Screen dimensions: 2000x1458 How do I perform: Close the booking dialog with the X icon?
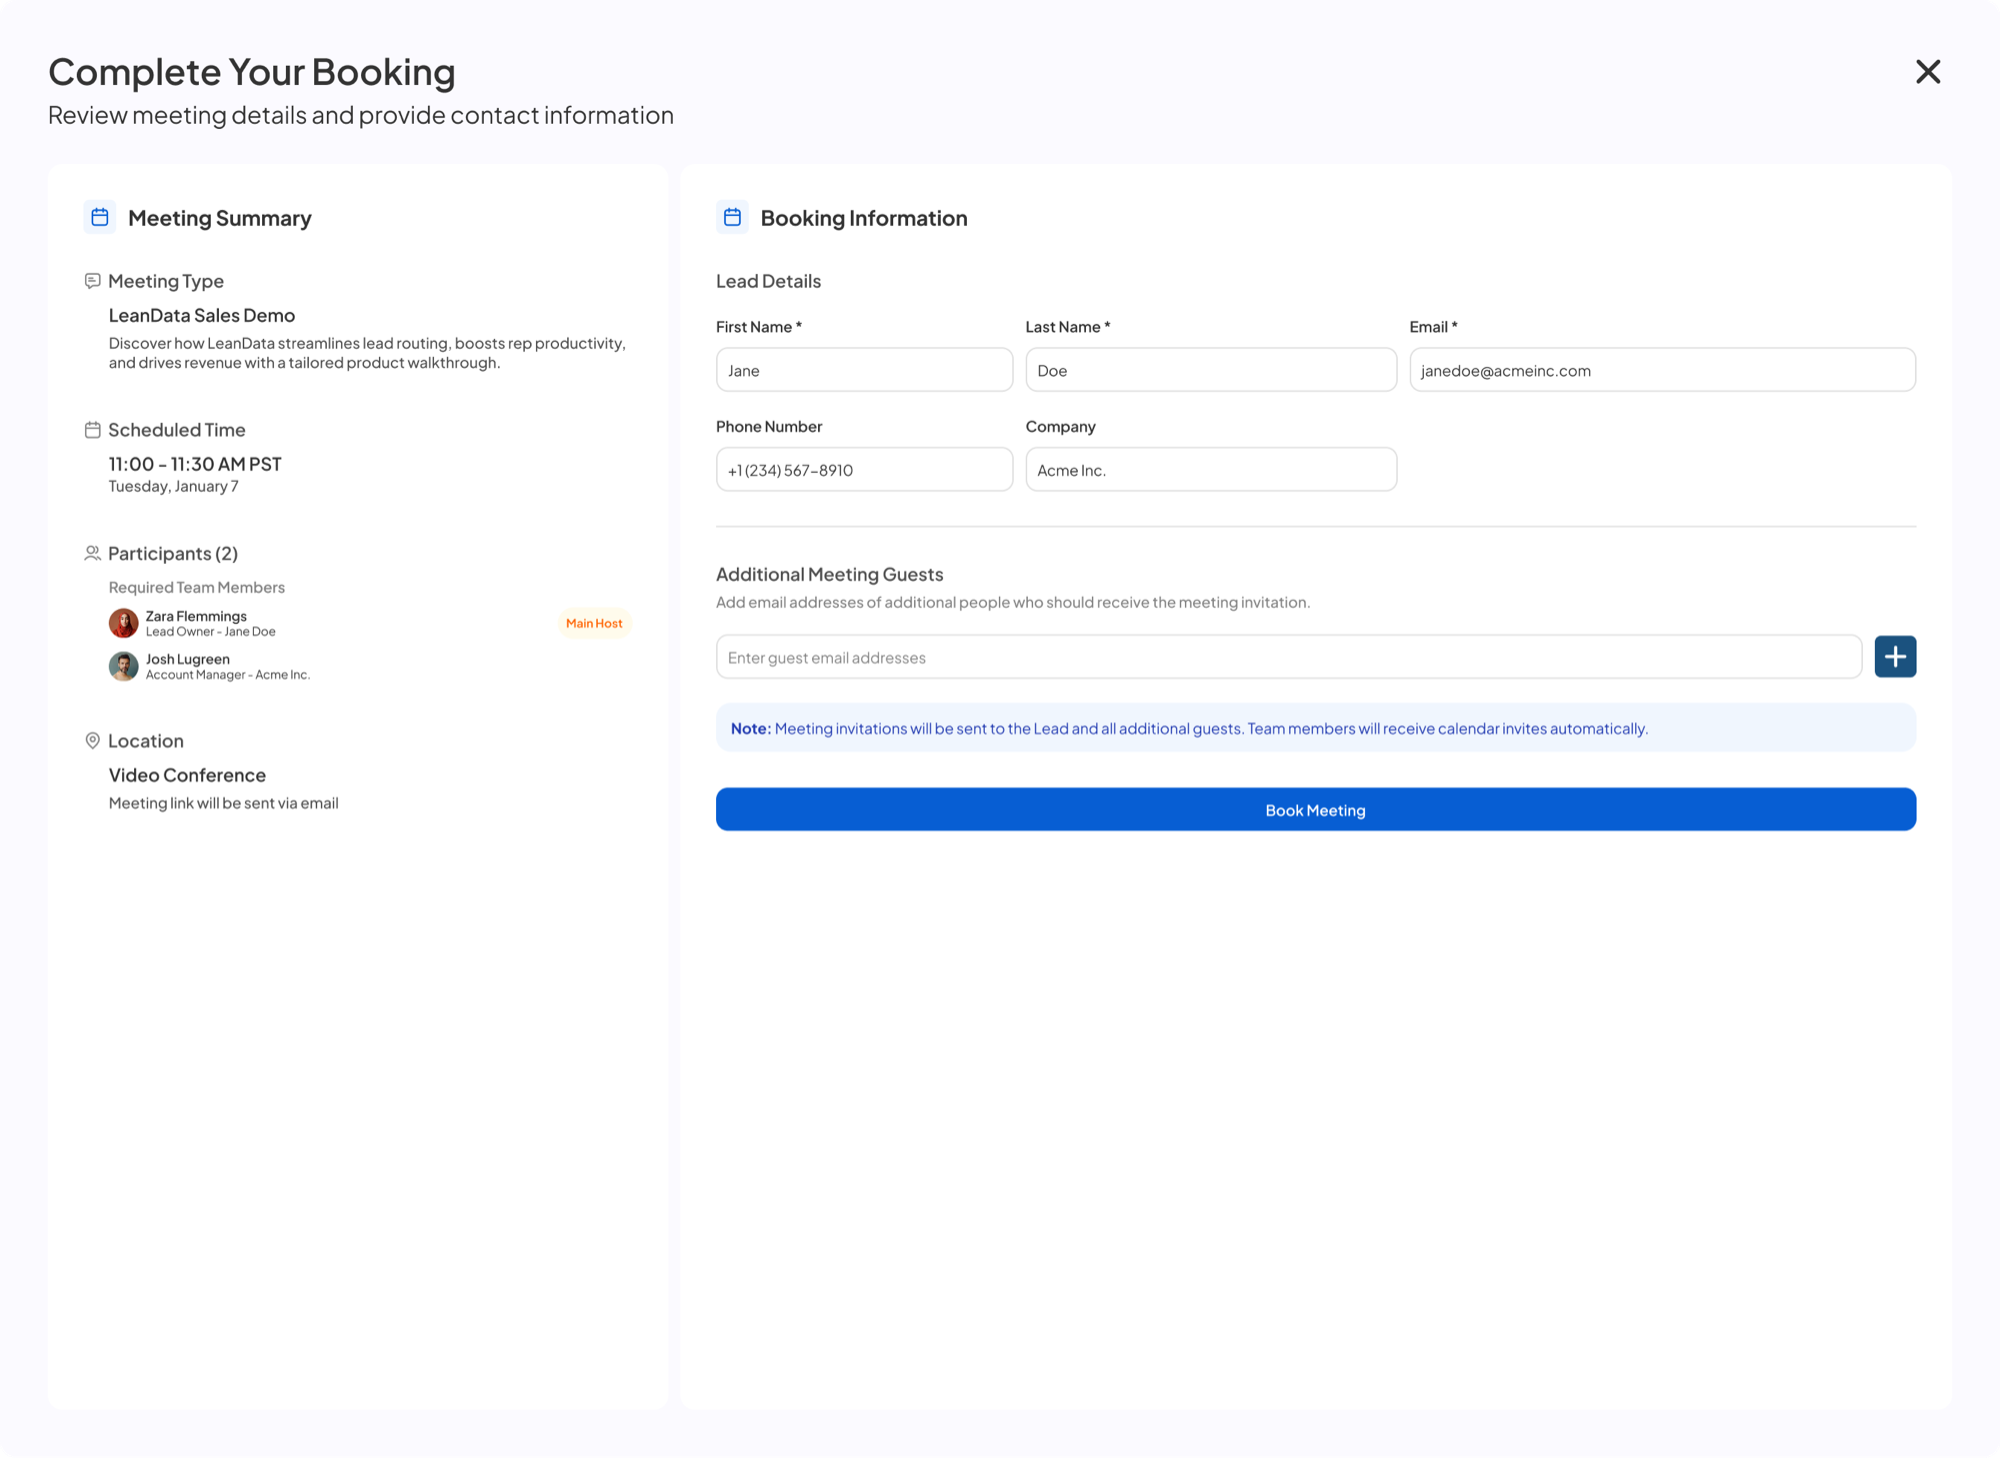(1927, 72)
